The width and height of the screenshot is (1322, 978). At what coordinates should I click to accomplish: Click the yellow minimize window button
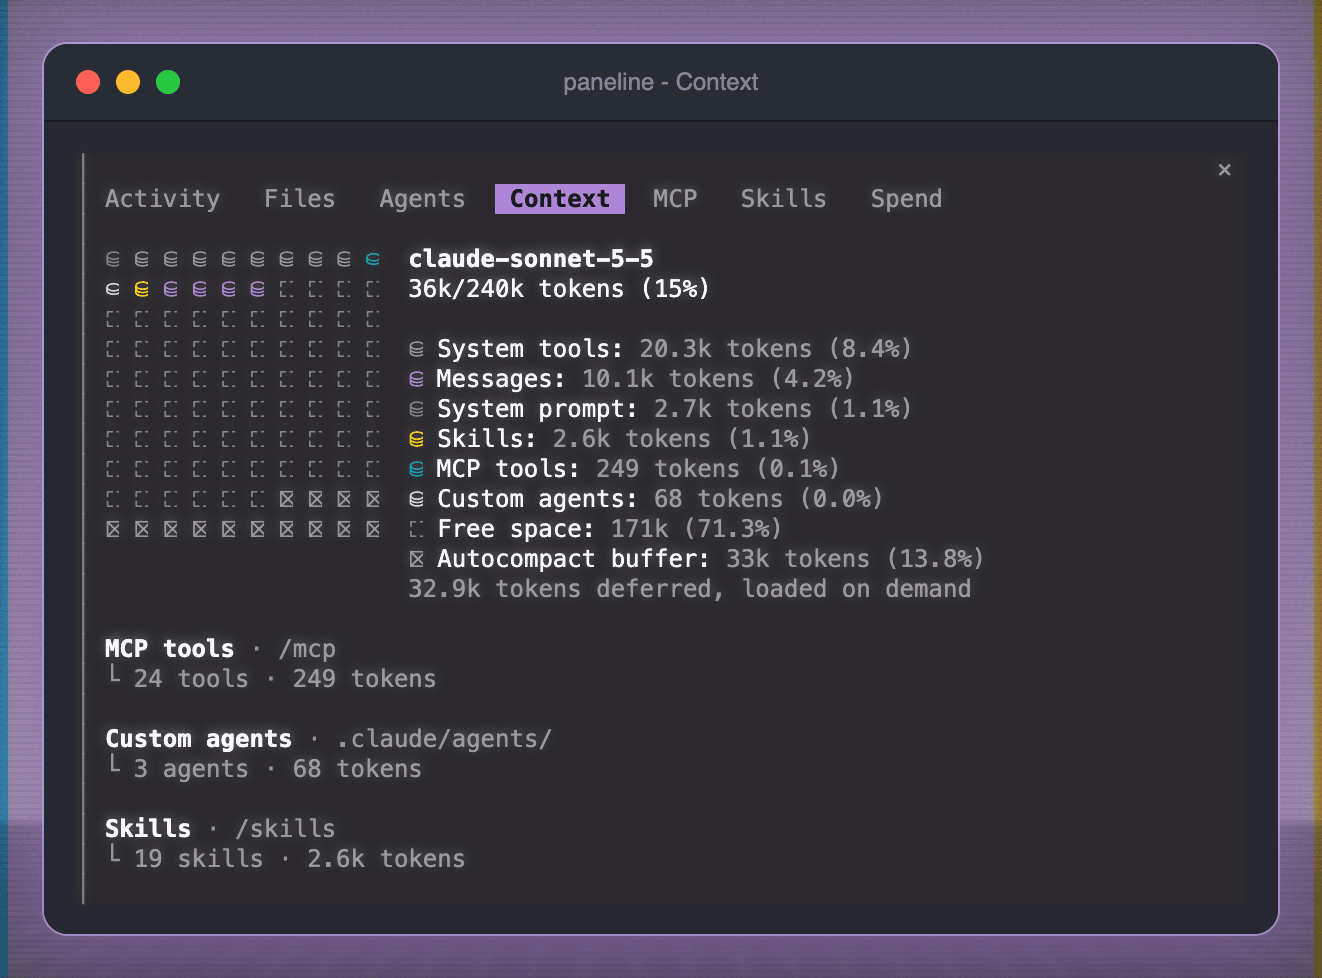[x=128, y=82]
